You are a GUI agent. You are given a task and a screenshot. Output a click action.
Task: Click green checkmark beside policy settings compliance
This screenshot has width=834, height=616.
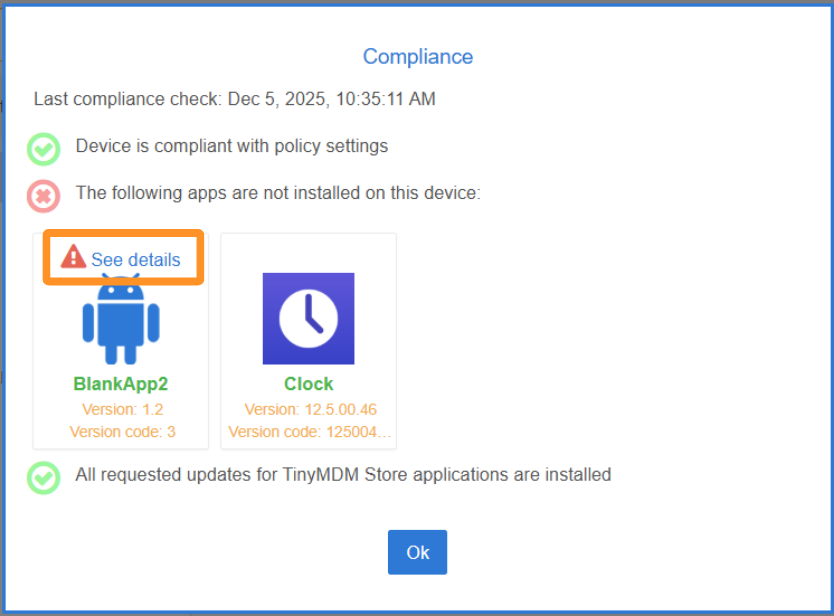(43, 149)
